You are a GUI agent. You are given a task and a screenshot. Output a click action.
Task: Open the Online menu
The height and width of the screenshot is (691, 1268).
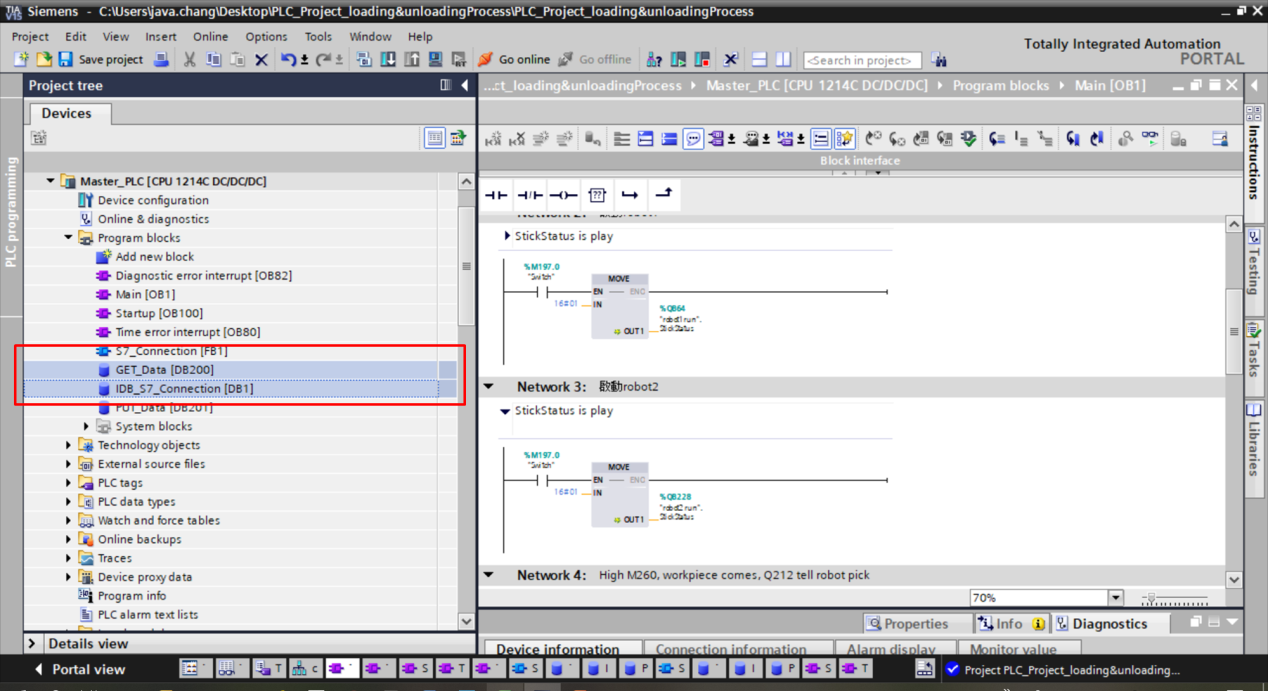211,36
